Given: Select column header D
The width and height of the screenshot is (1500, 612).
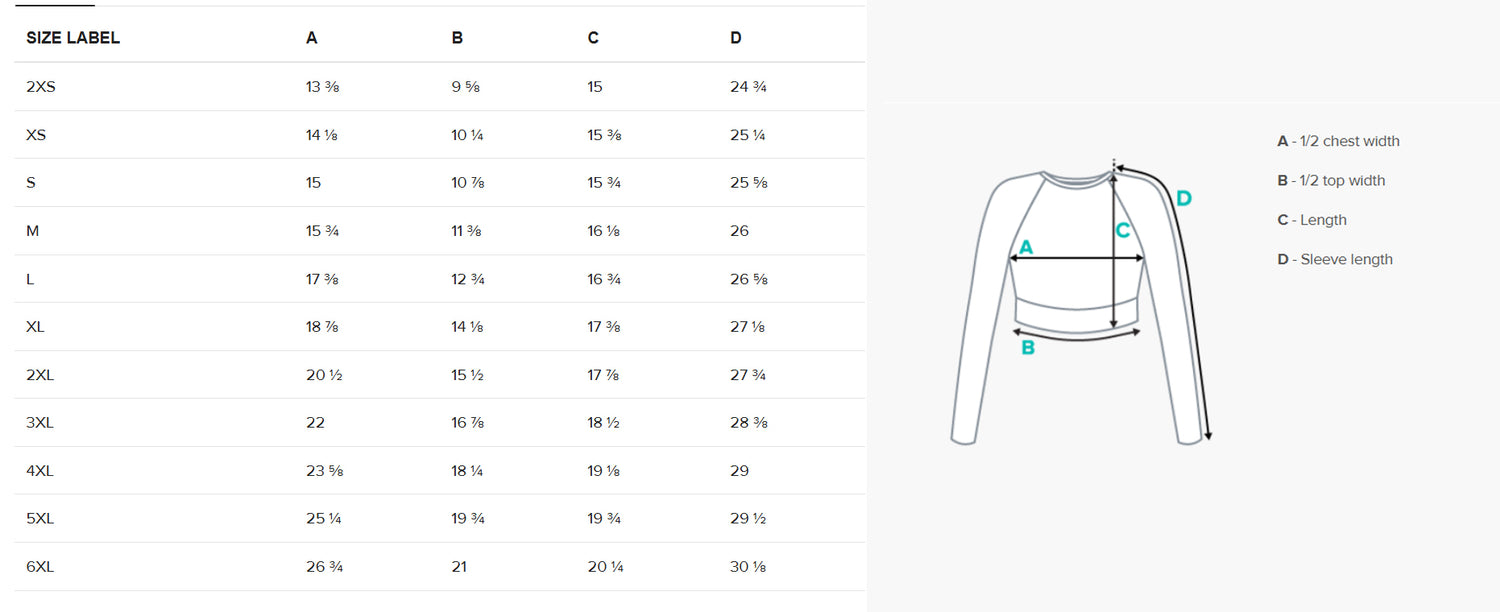Looking at the screenshot, I should (736, 38).
